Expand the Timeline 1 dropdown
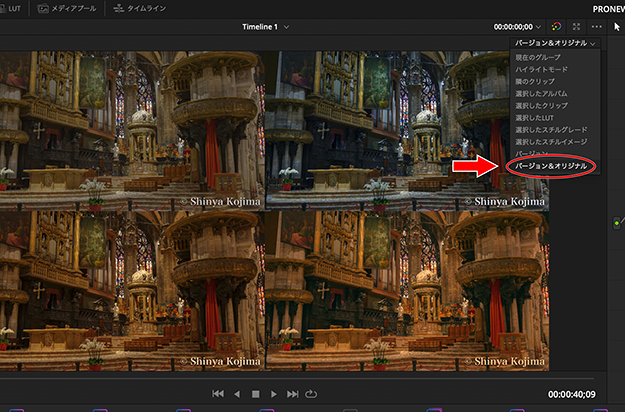 (x=263, y=27)
